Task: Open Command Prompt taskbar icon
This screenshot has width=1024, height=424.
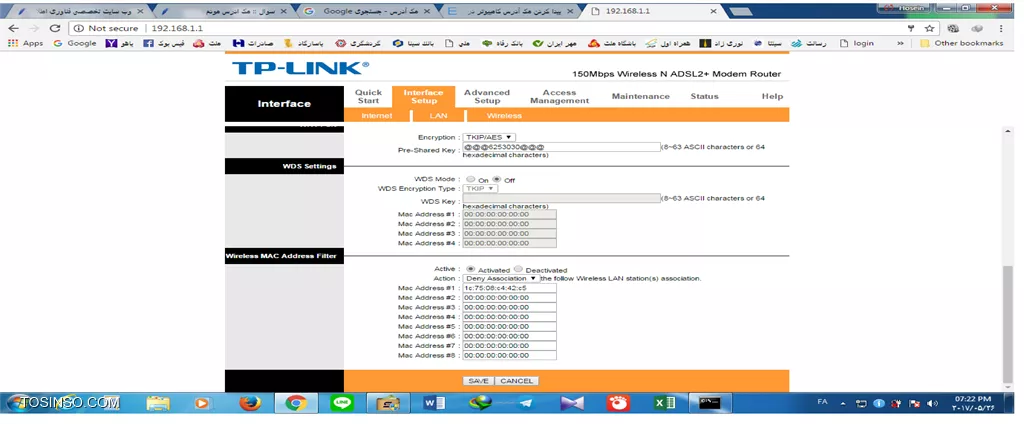Action: pos(709,404)
